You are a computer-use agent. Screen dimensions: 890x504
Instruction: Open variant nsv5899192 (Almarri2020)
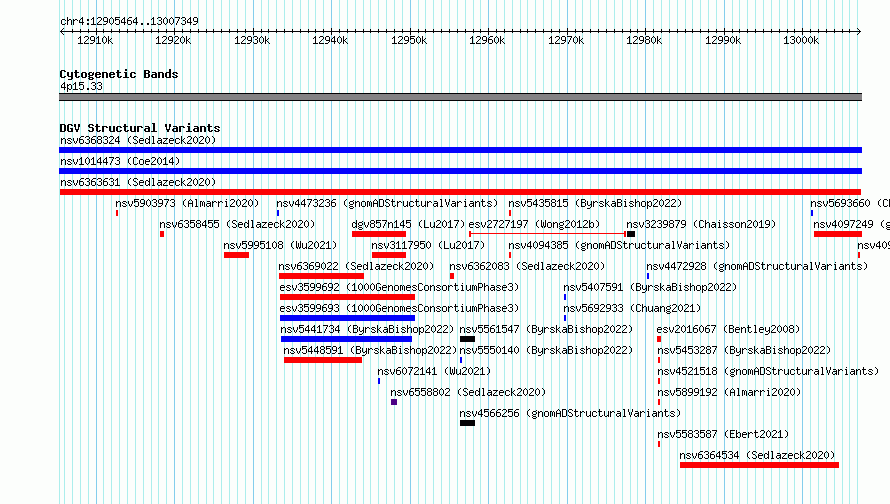pyautogui.click(x=729, y=392)
